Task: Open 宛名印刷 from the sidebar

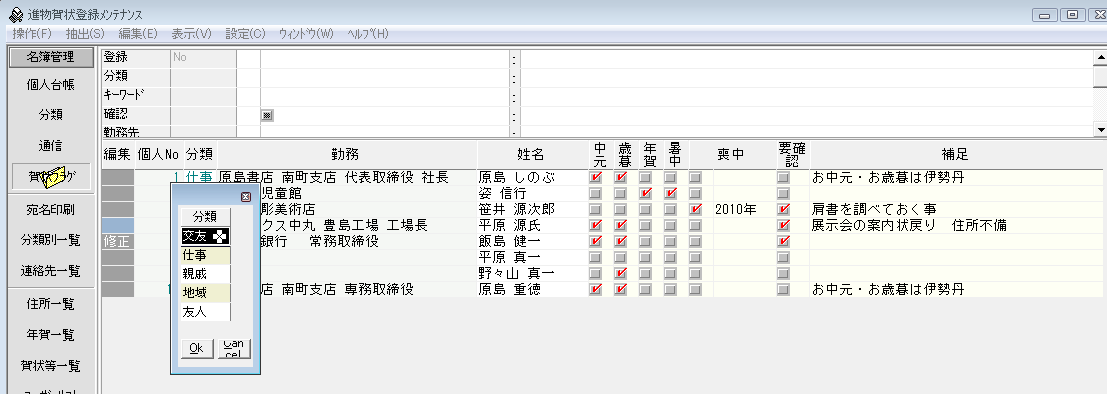Action: click(x=50, y=210)
